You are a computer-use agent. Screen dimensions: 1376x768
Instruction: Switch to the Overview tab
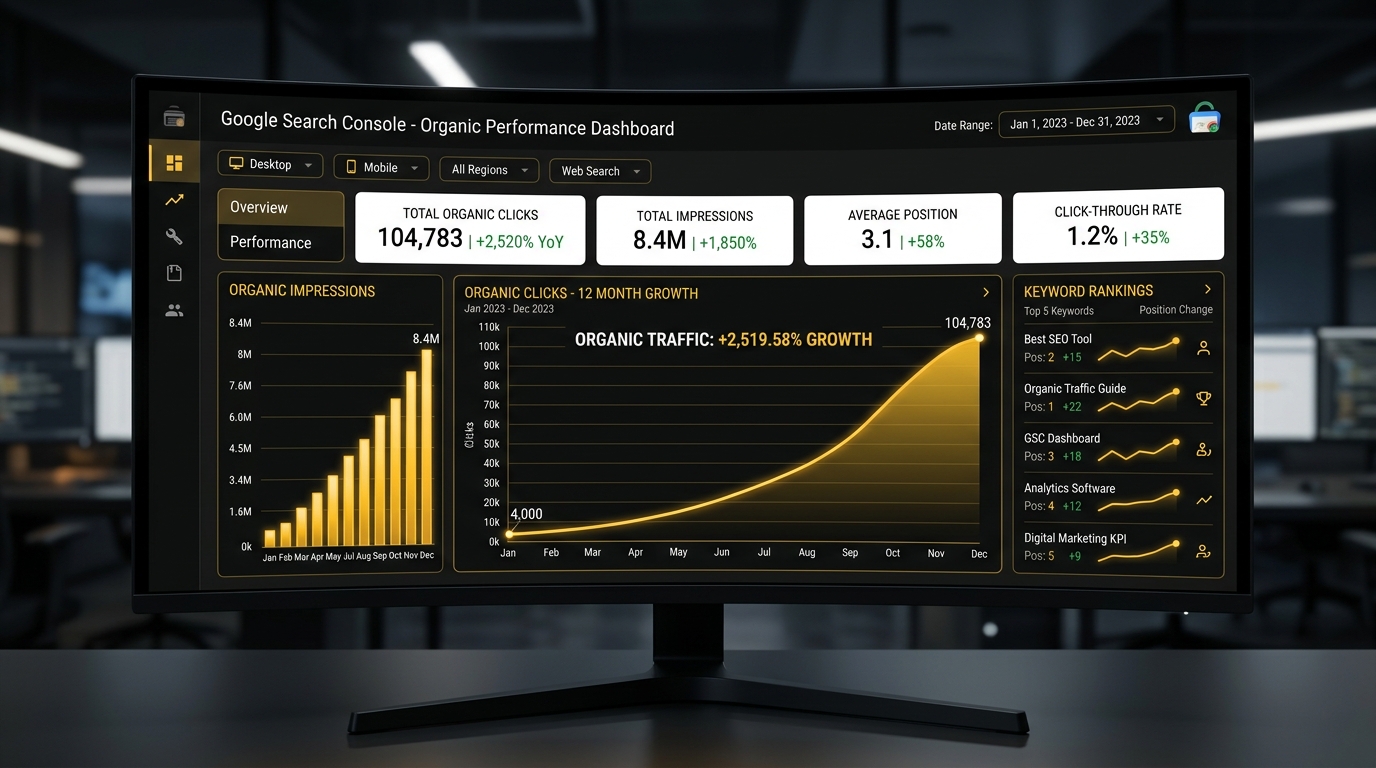click(x=281, y=207)
